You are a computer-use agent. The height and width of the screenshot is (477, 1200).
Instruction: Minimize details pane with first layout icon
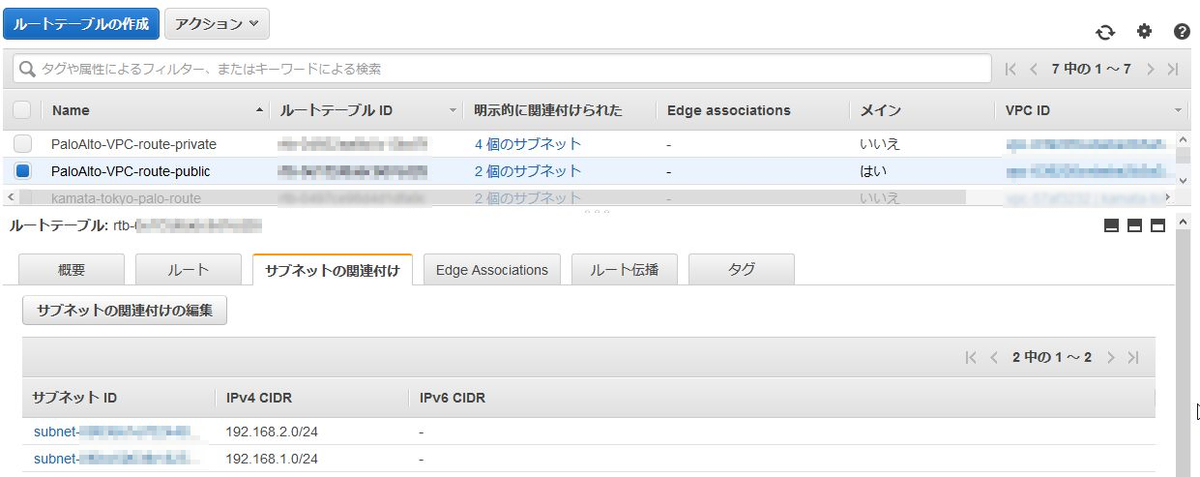click(x=1111, y=226)
